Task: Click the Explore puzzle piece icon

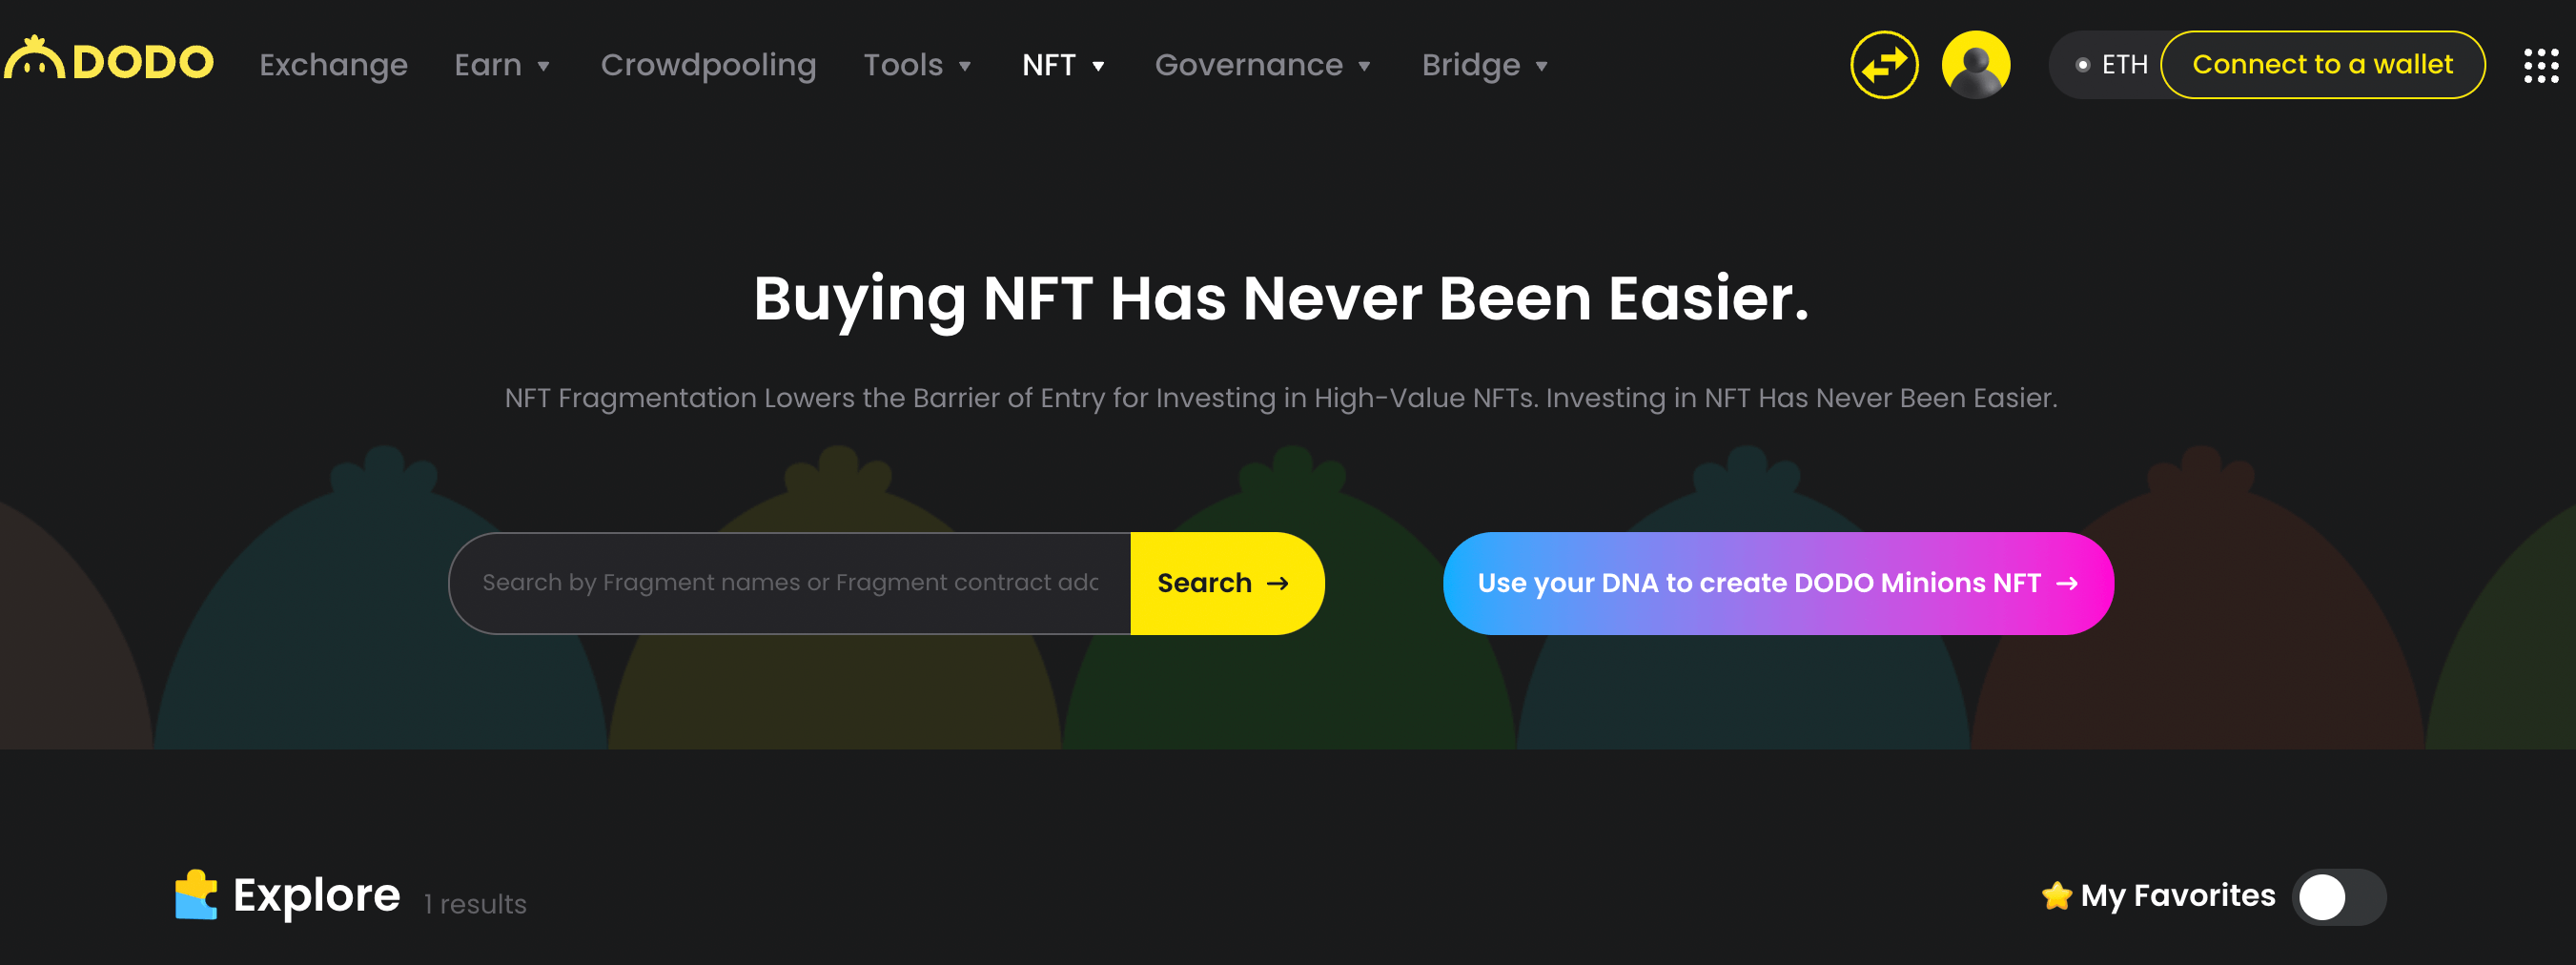Action: coord(196,894)
